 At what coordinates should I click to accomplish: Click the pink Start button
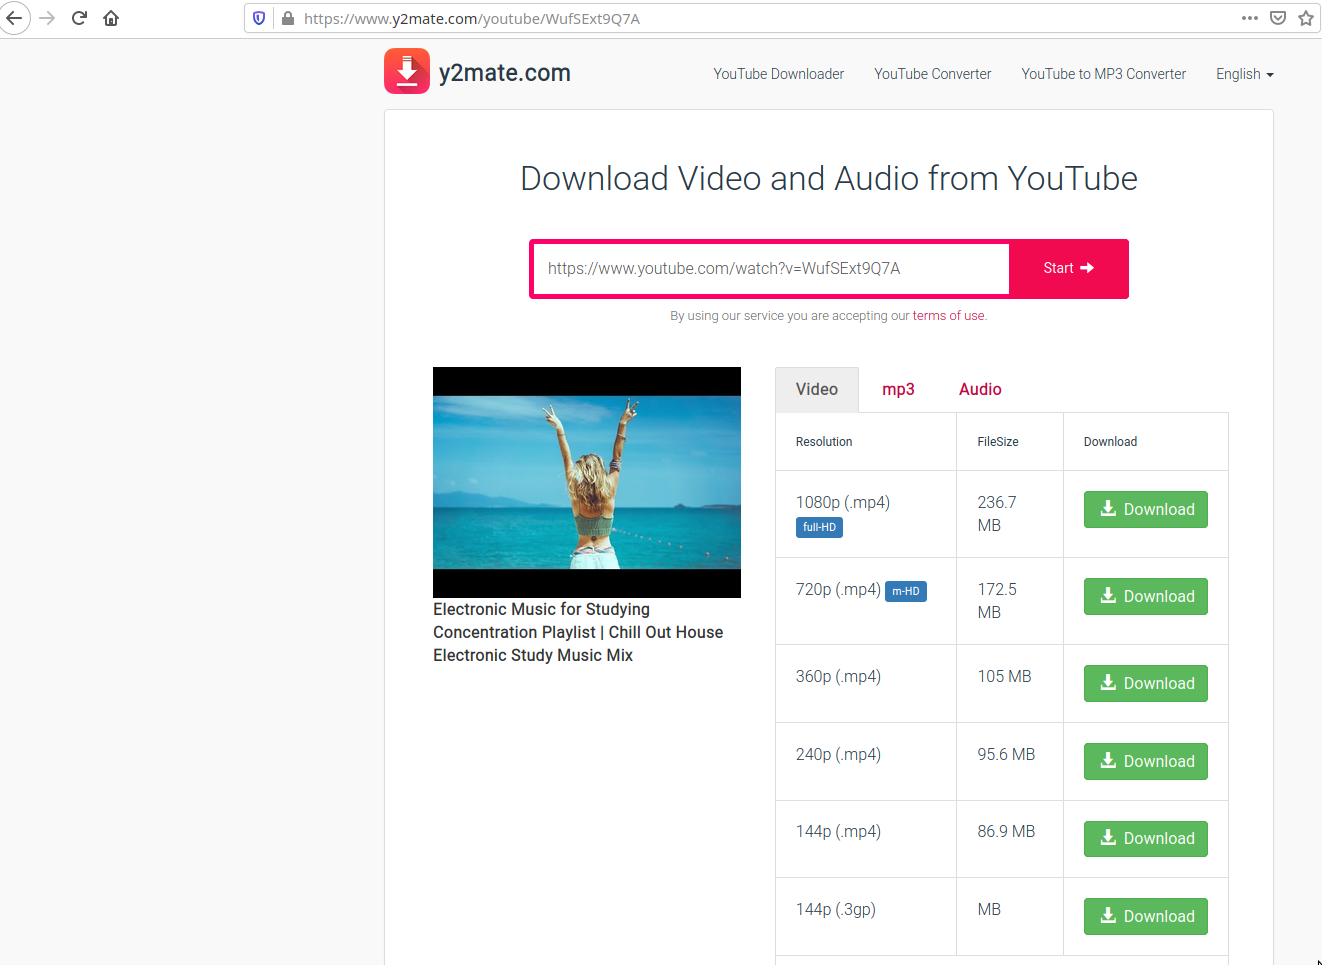1069,269
